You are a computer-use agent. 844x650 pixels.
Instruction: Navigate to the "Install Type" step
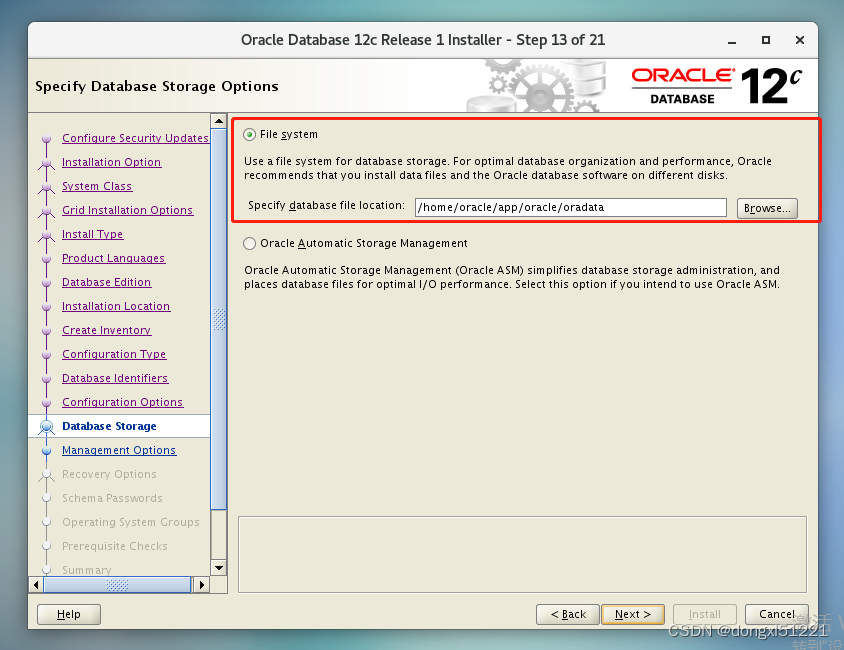click(x=92, y=234)
